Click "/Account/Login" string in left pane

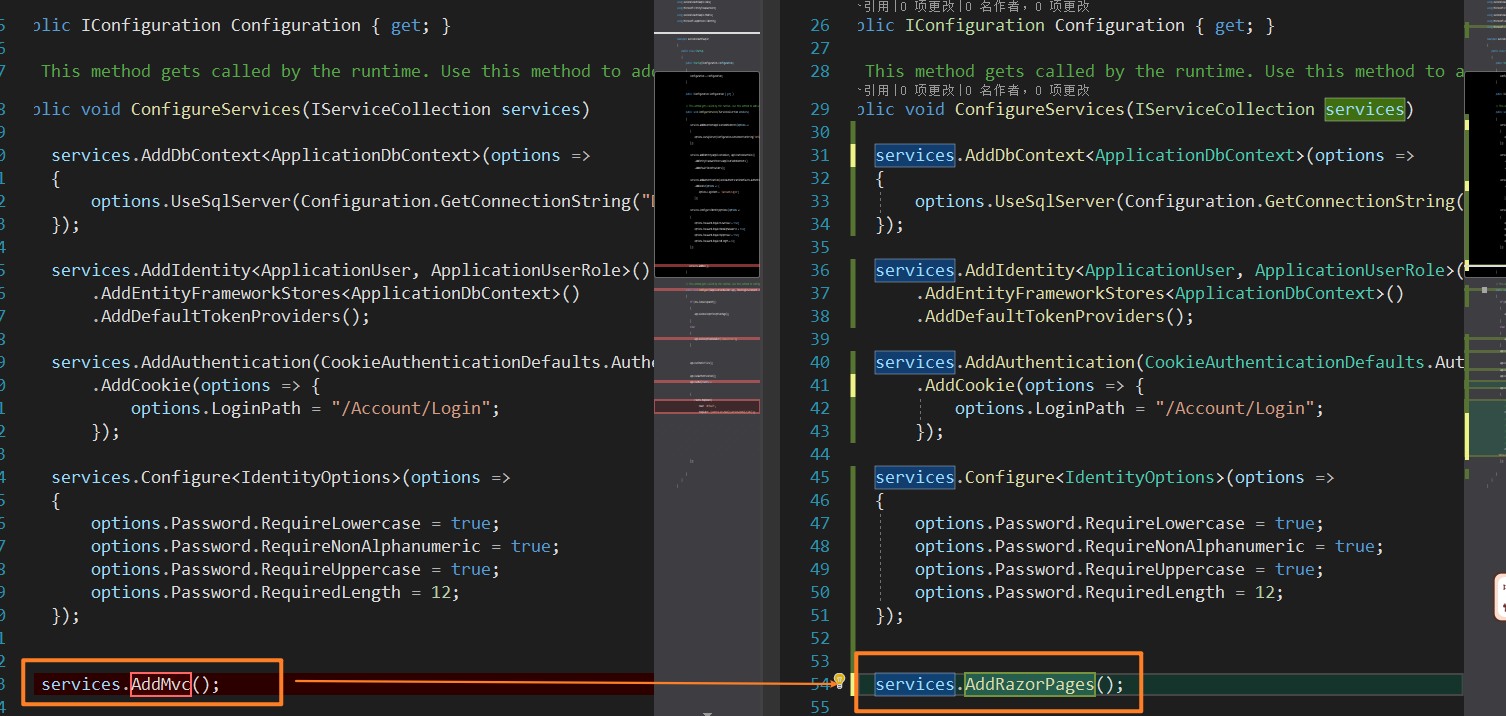(x=411, y=408)
